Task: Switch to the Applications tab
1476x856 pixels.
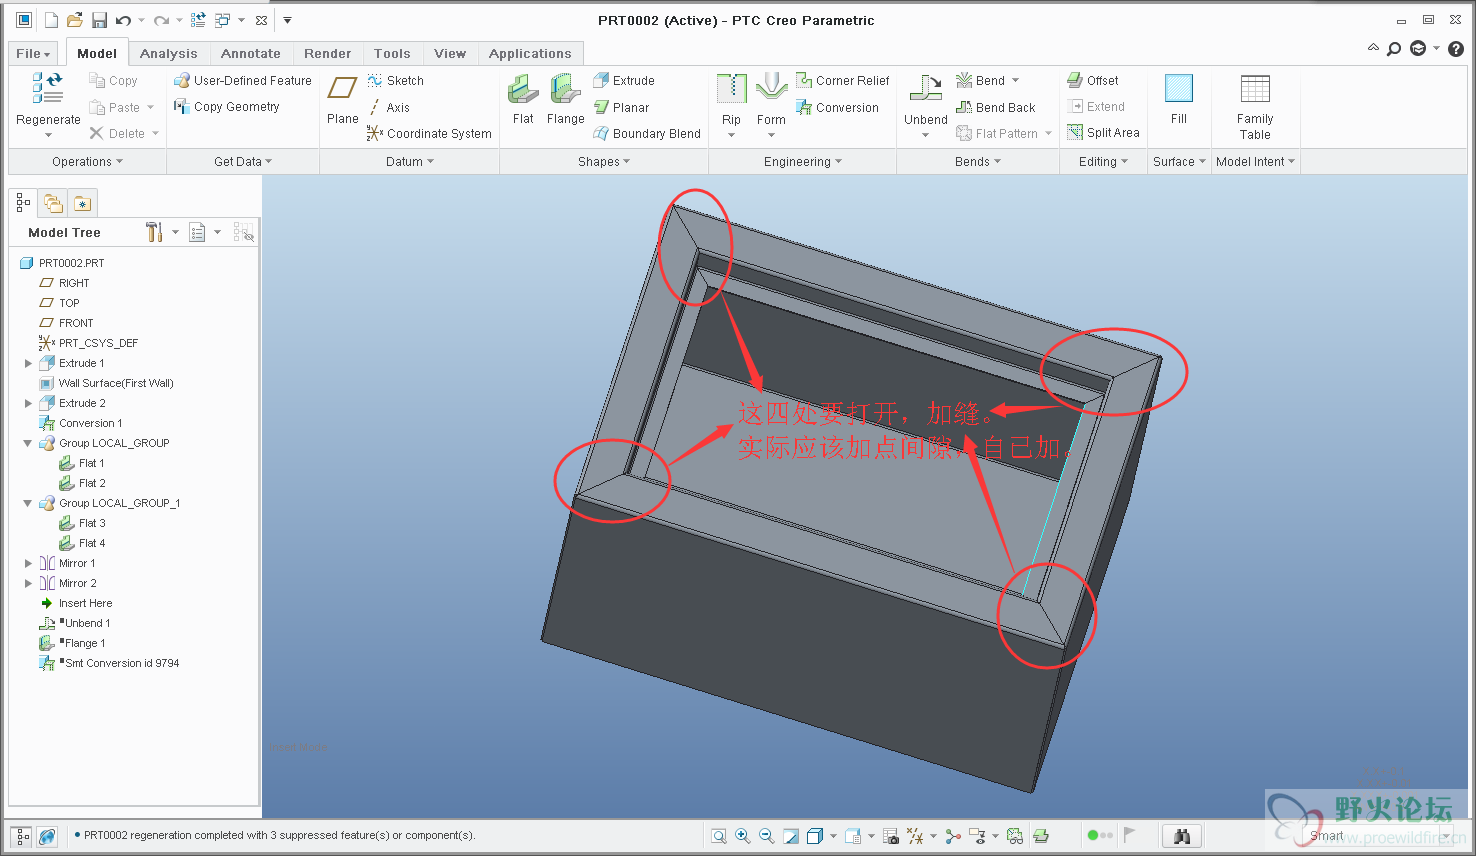Action: point(530,54)
